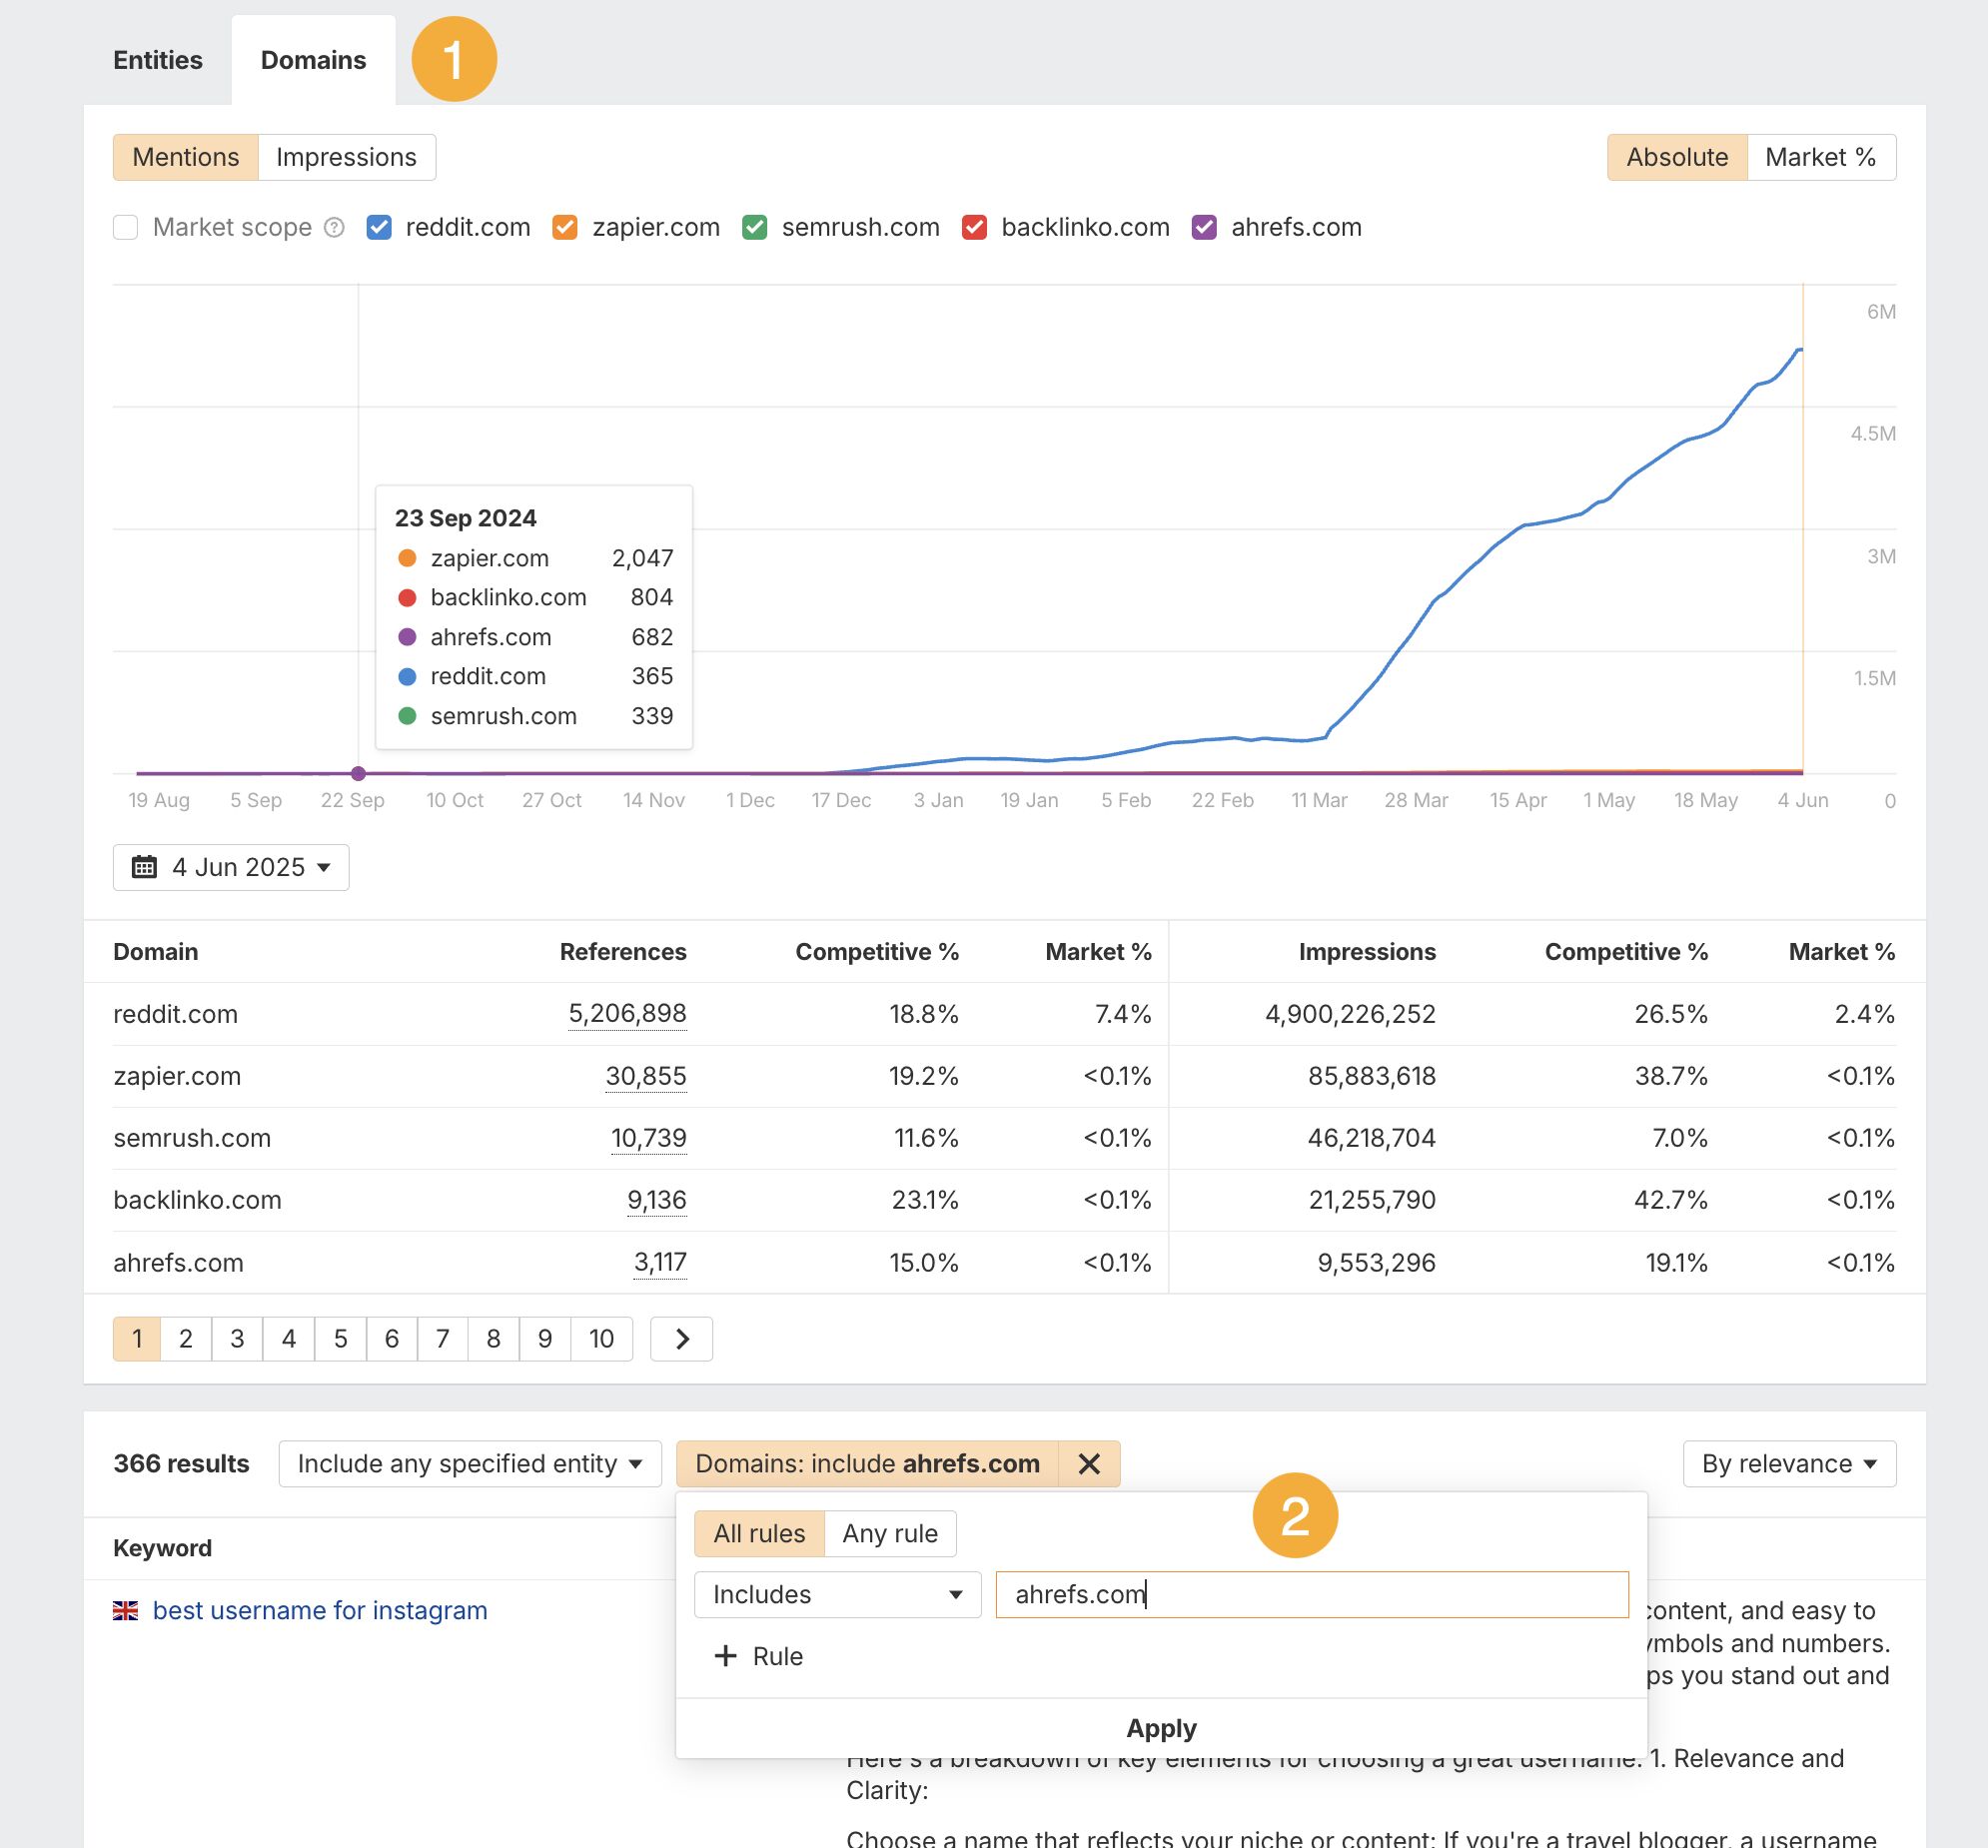Click the Market scope help icon
The image size is (1988, 1848).
click(334, 228)
